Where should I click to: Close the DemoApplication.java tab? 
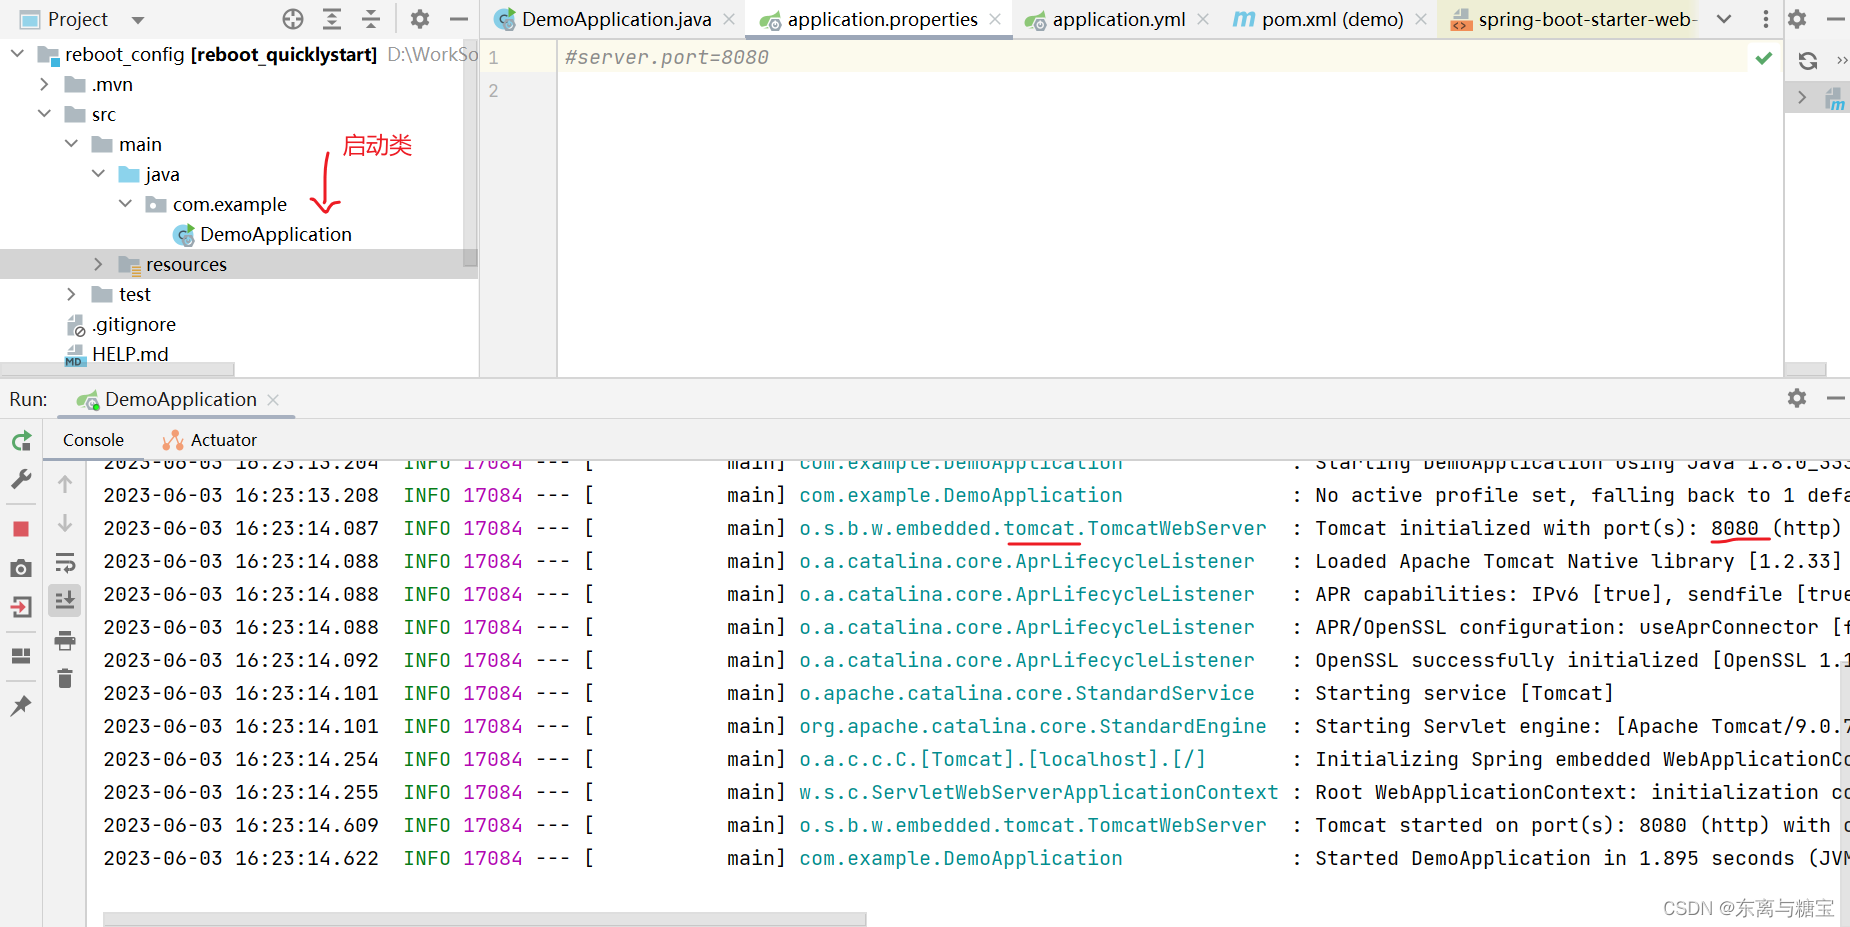tap(729, 19)
